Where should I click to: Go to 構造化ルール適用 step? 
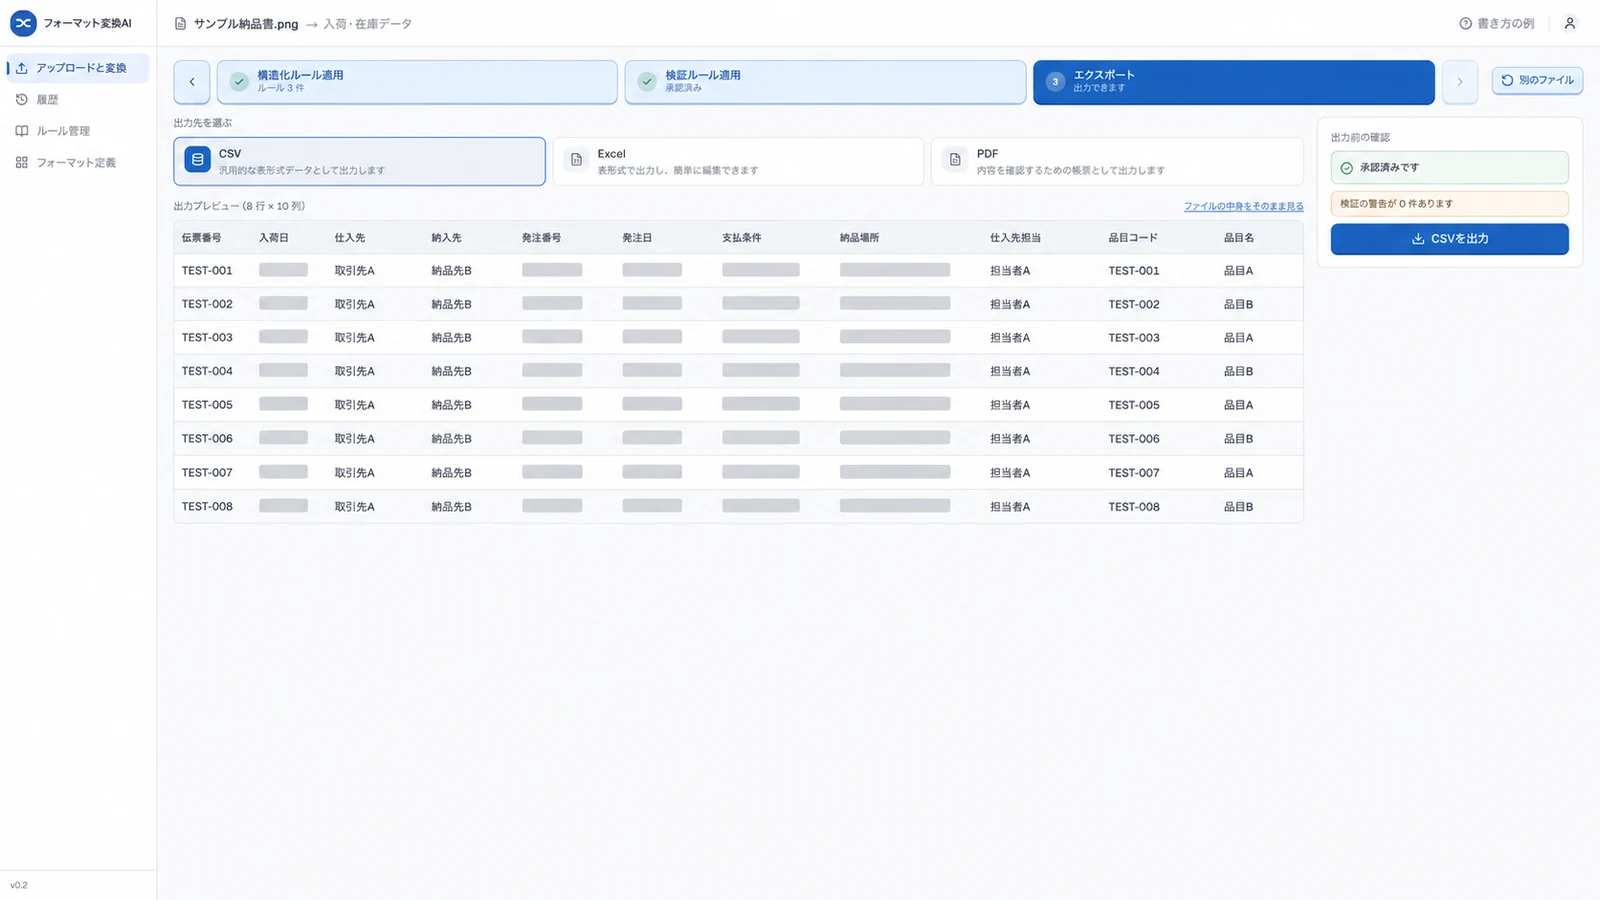[417, 82]
